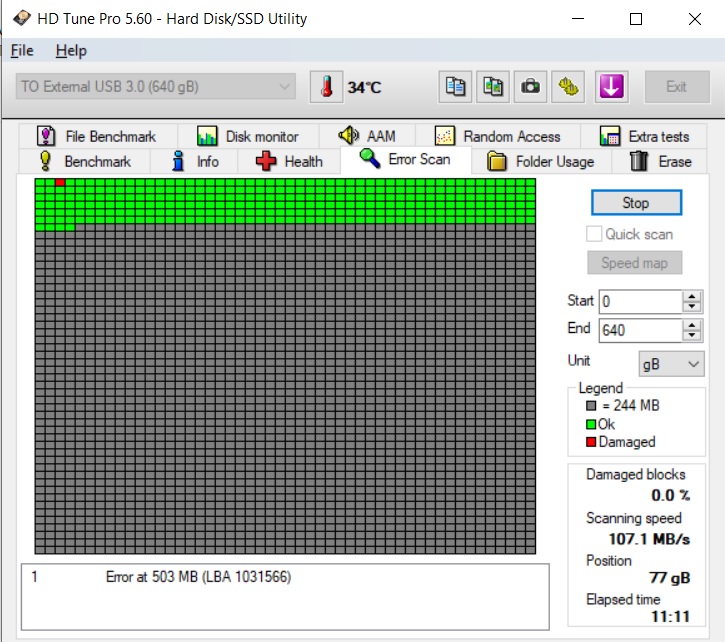
Task: Switch to the Random Access tab
Action: (x=498, y=136)
